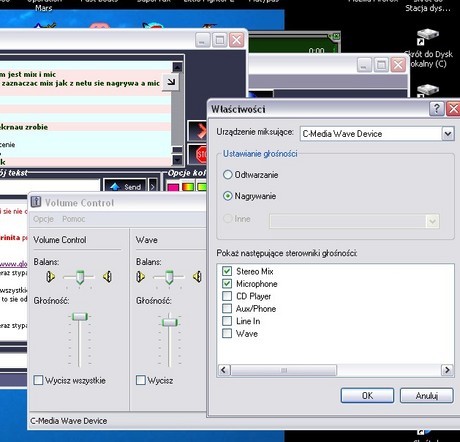
Task: Check the Wycisz wszystkie mute box
Action: click(x=38, y=380)
